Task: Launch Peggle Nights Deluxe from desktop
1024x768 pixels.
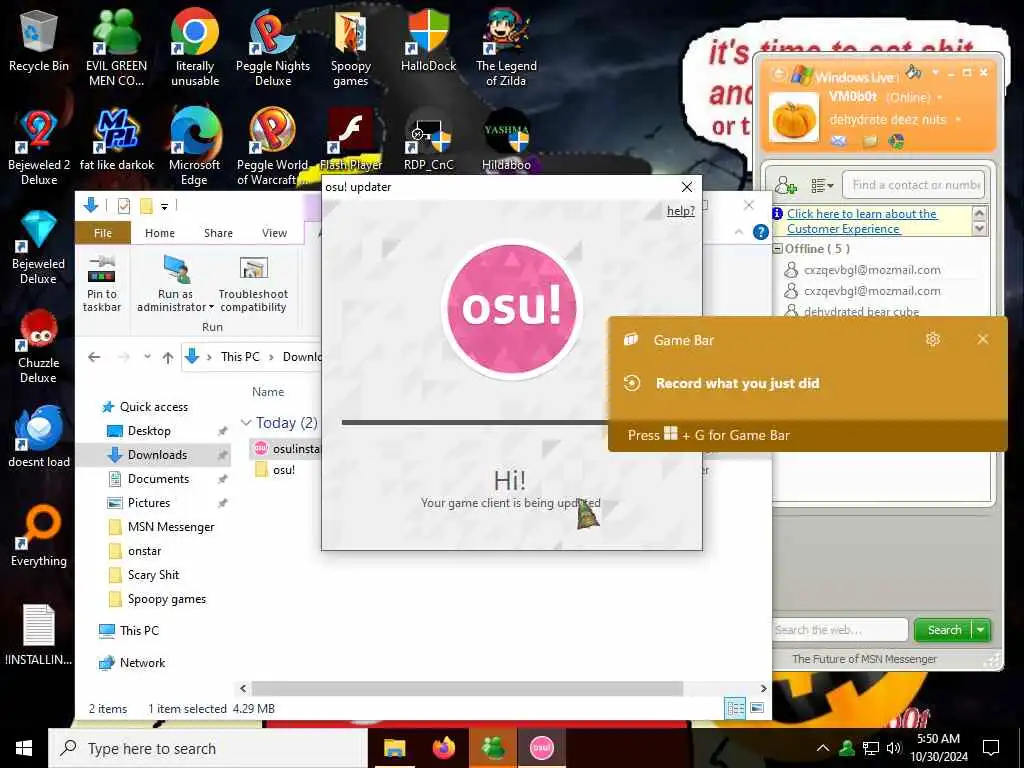Action: point(273,48)
